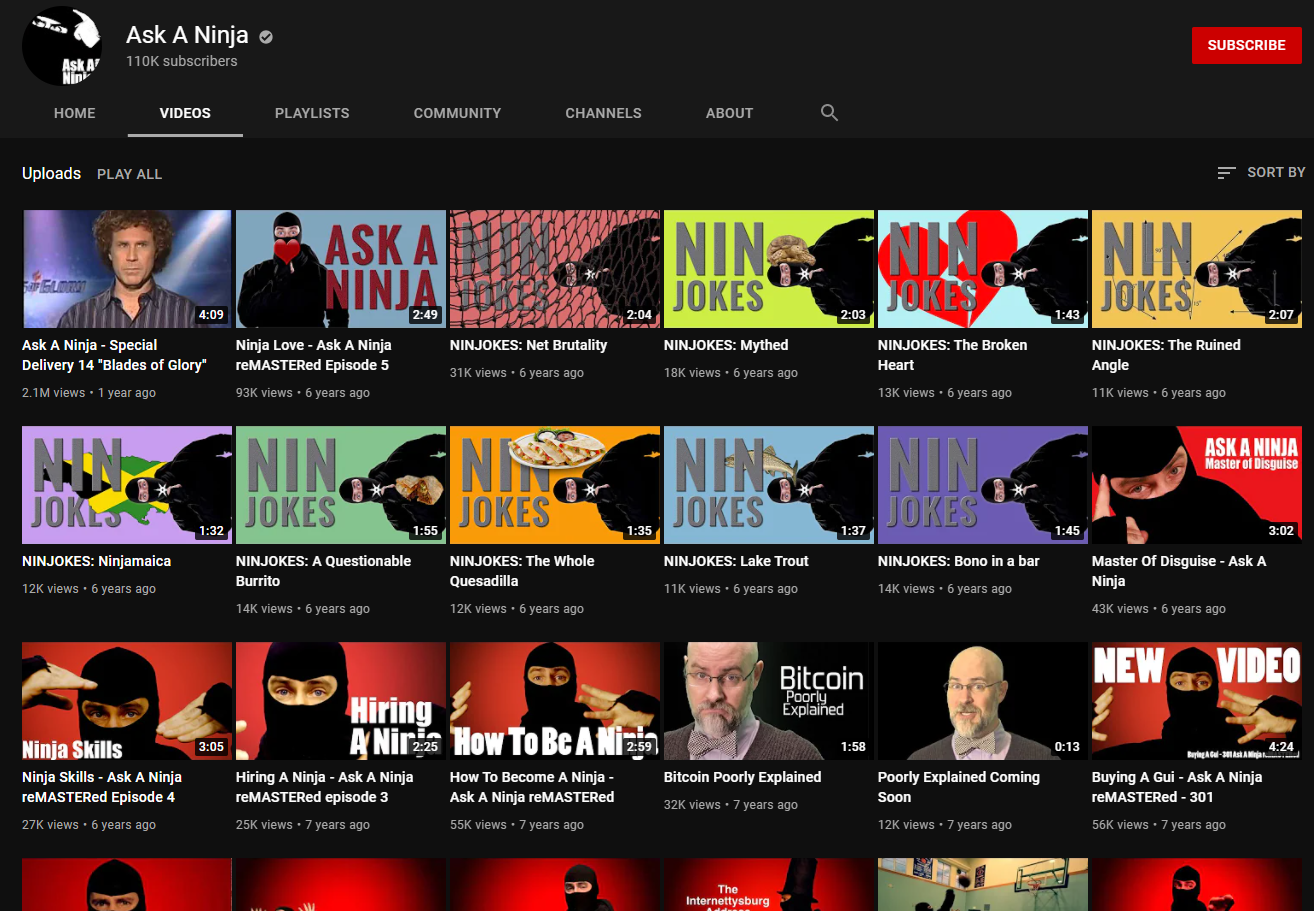This screenshot has height=911, width=1314.
Task: Play the Hiring A Ninja thumbnail
Action: click(341, 701)
